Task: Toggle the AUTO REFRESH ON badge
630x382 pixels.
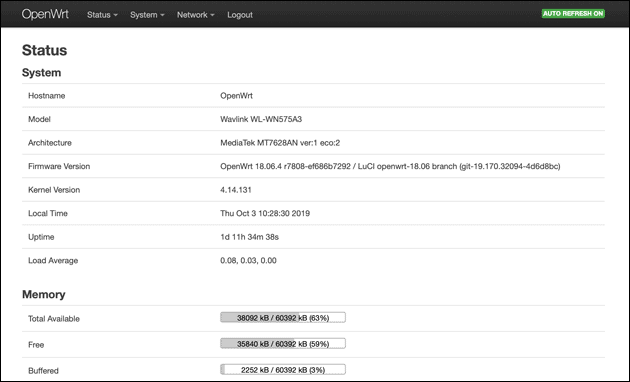Action: pos(573,13)
